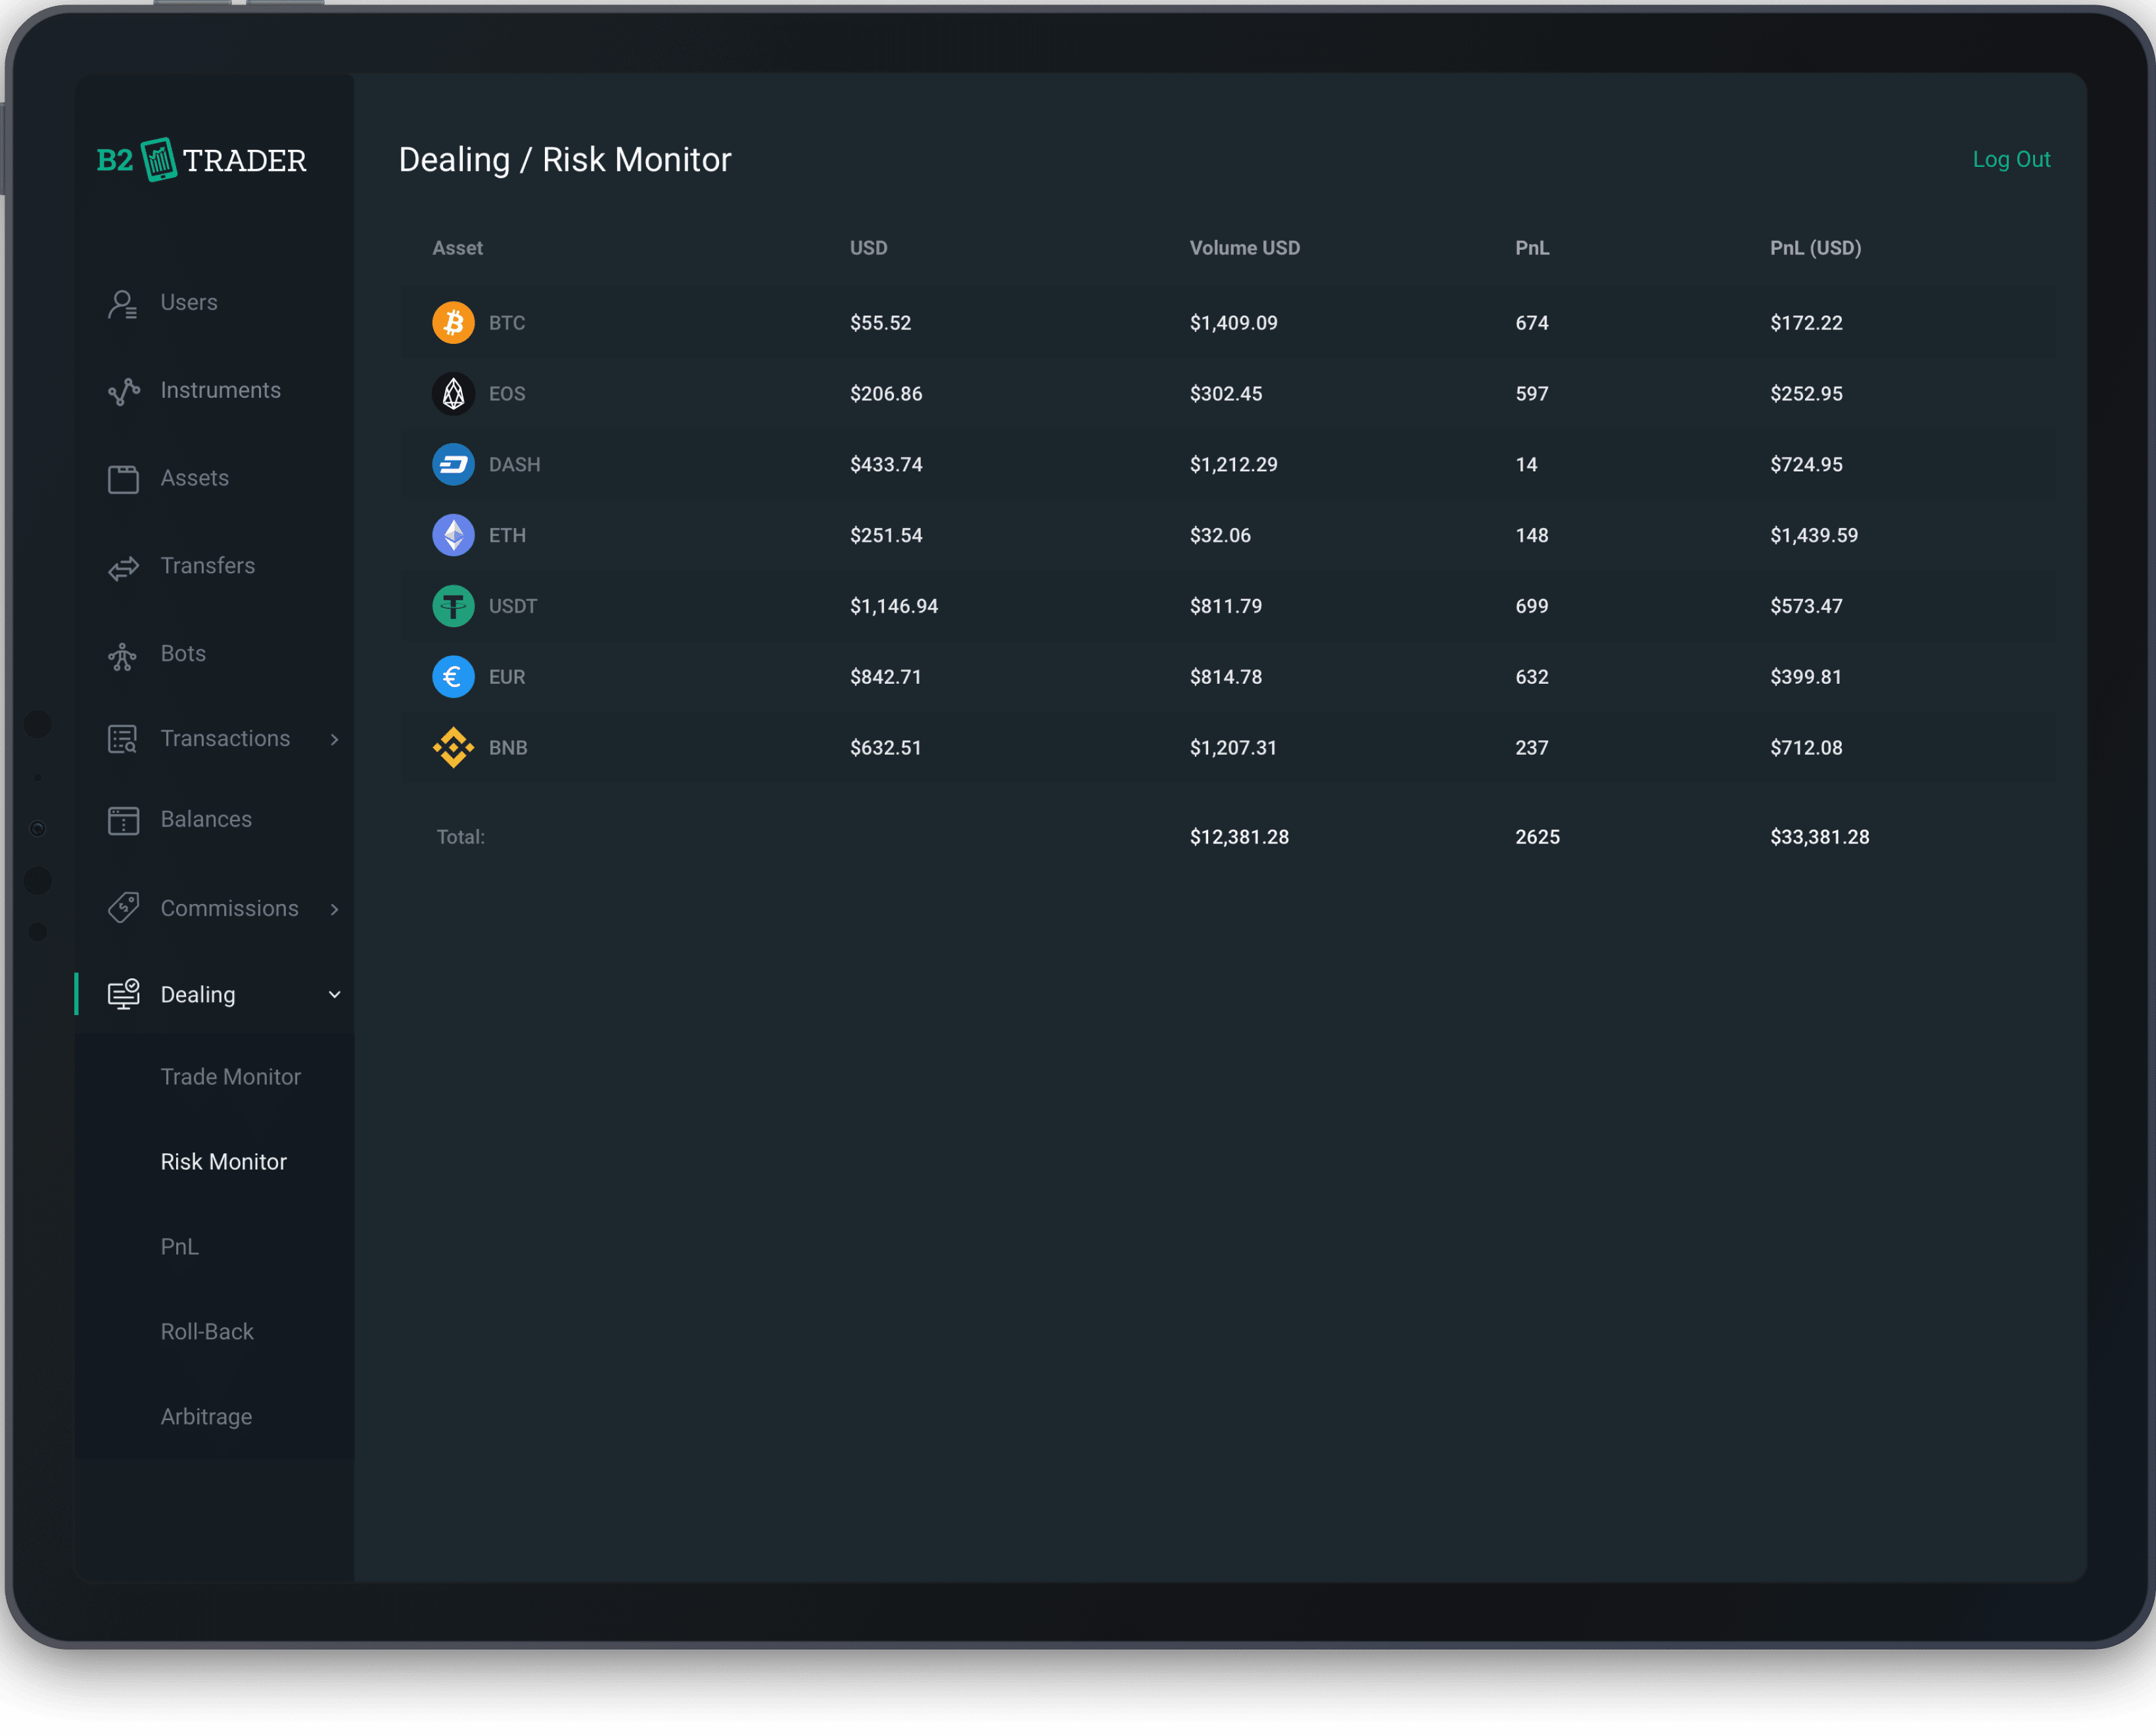Click the Users sidebar icon

pyautogui.click(x=123, y=304)
